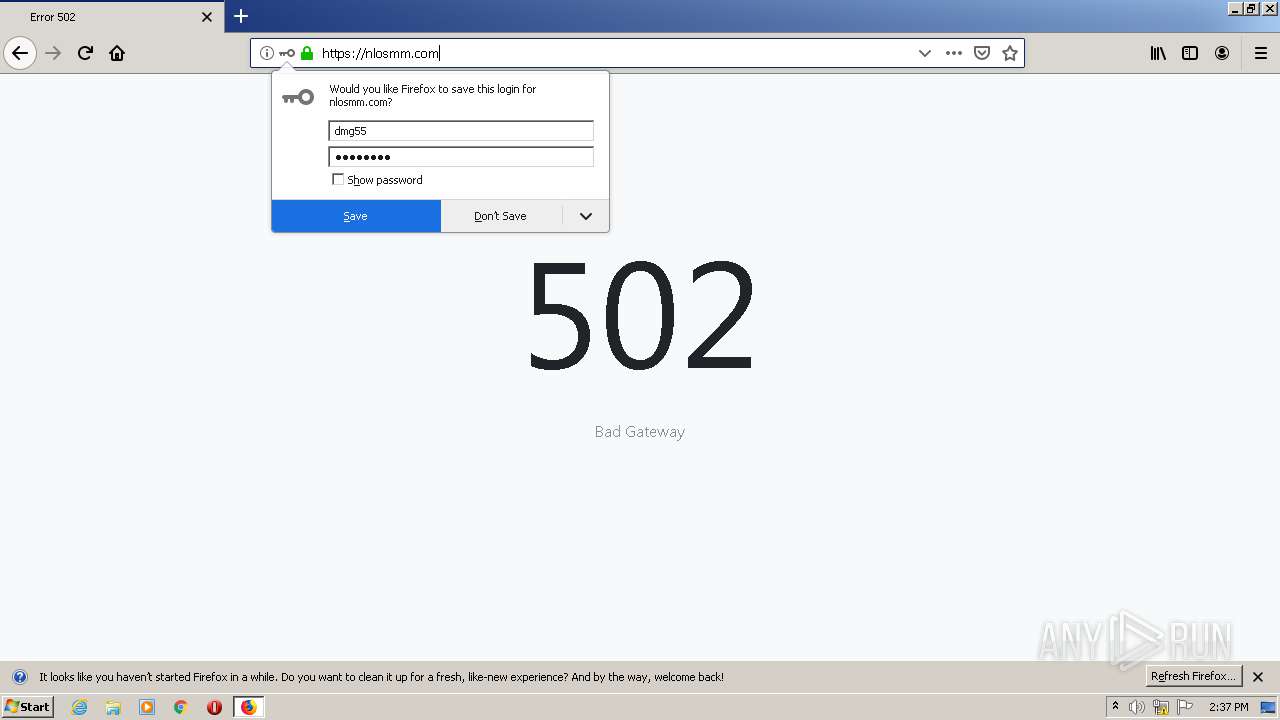
Task: Show site information icon in address bar
Action: [x=266, y=53]
